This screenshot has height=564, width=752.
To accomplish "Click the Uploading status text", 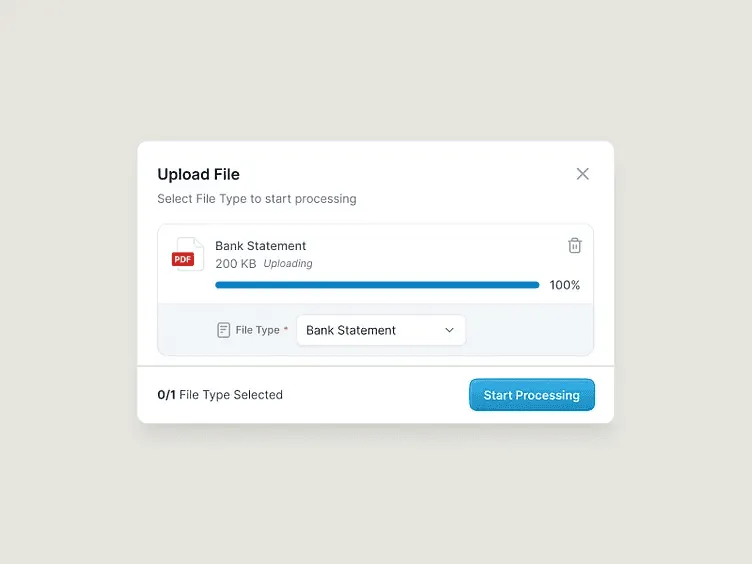I will pos(288,263).
